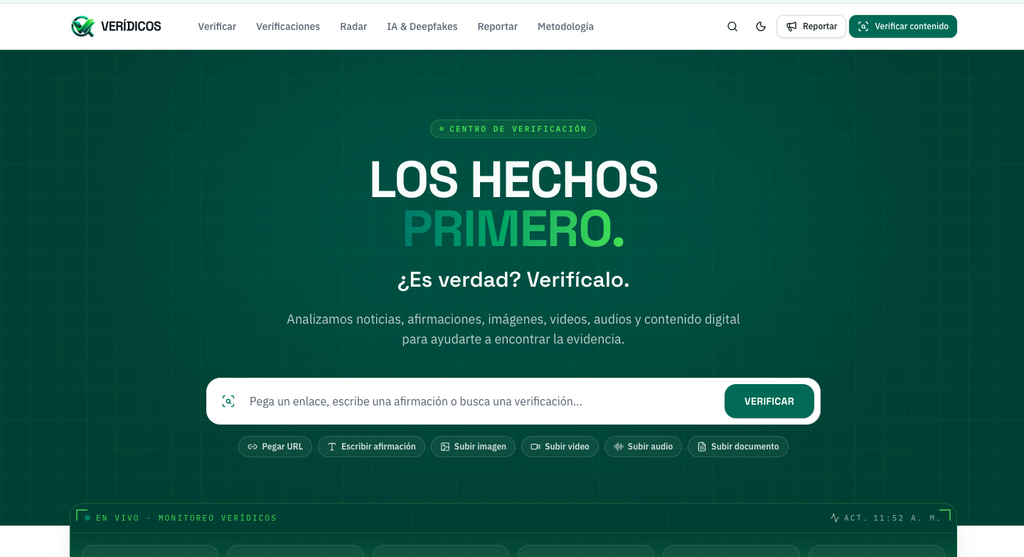Navigate to IA & Deepfakes

[422, 27]
